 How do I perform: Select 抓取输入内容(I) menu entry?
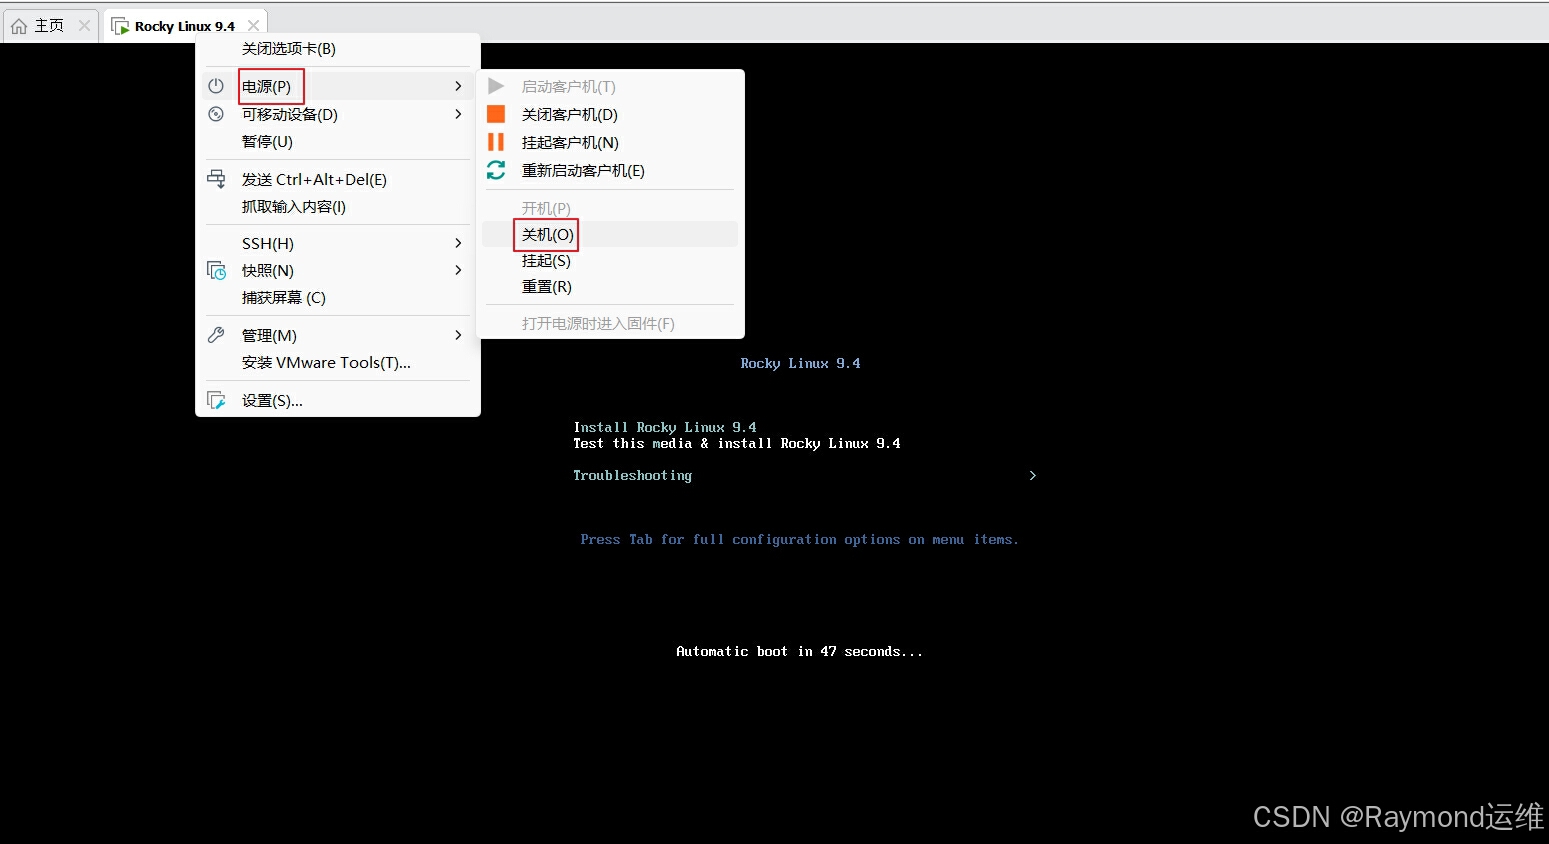click(338, 206)
